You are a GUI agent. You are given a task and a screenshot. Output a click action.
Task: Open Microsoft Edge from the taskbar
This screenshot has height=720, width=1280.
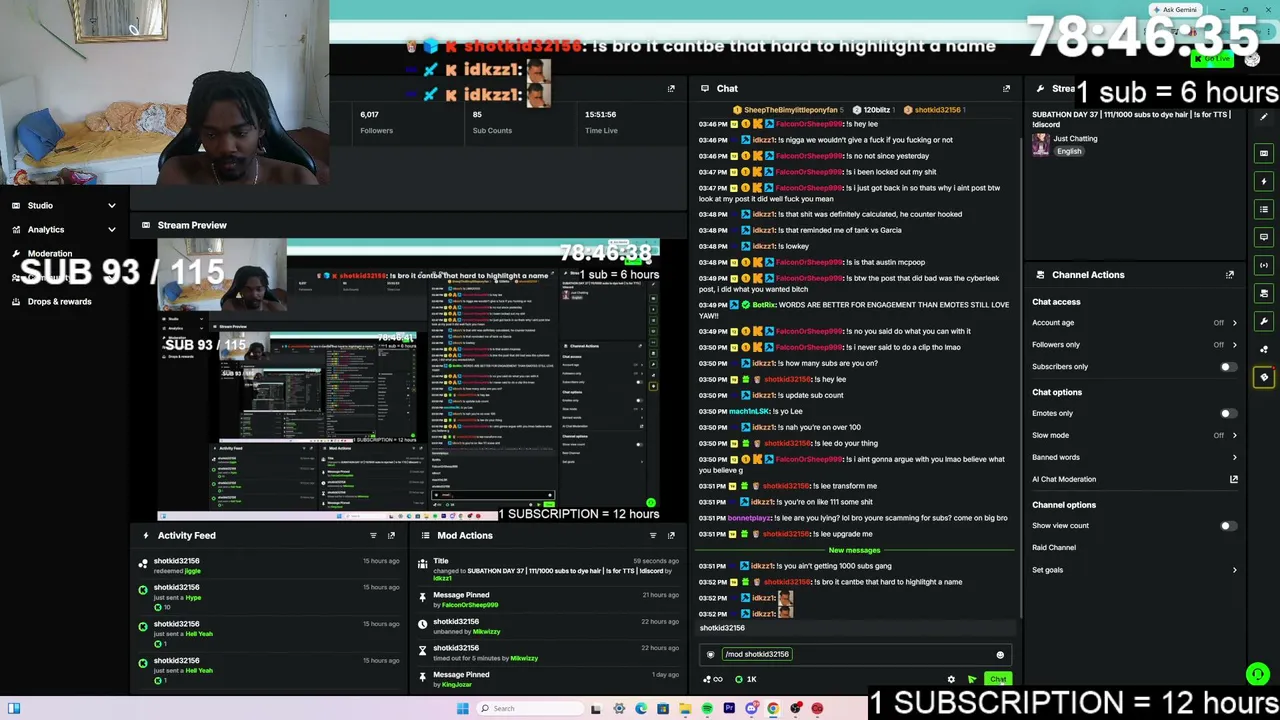641,709
